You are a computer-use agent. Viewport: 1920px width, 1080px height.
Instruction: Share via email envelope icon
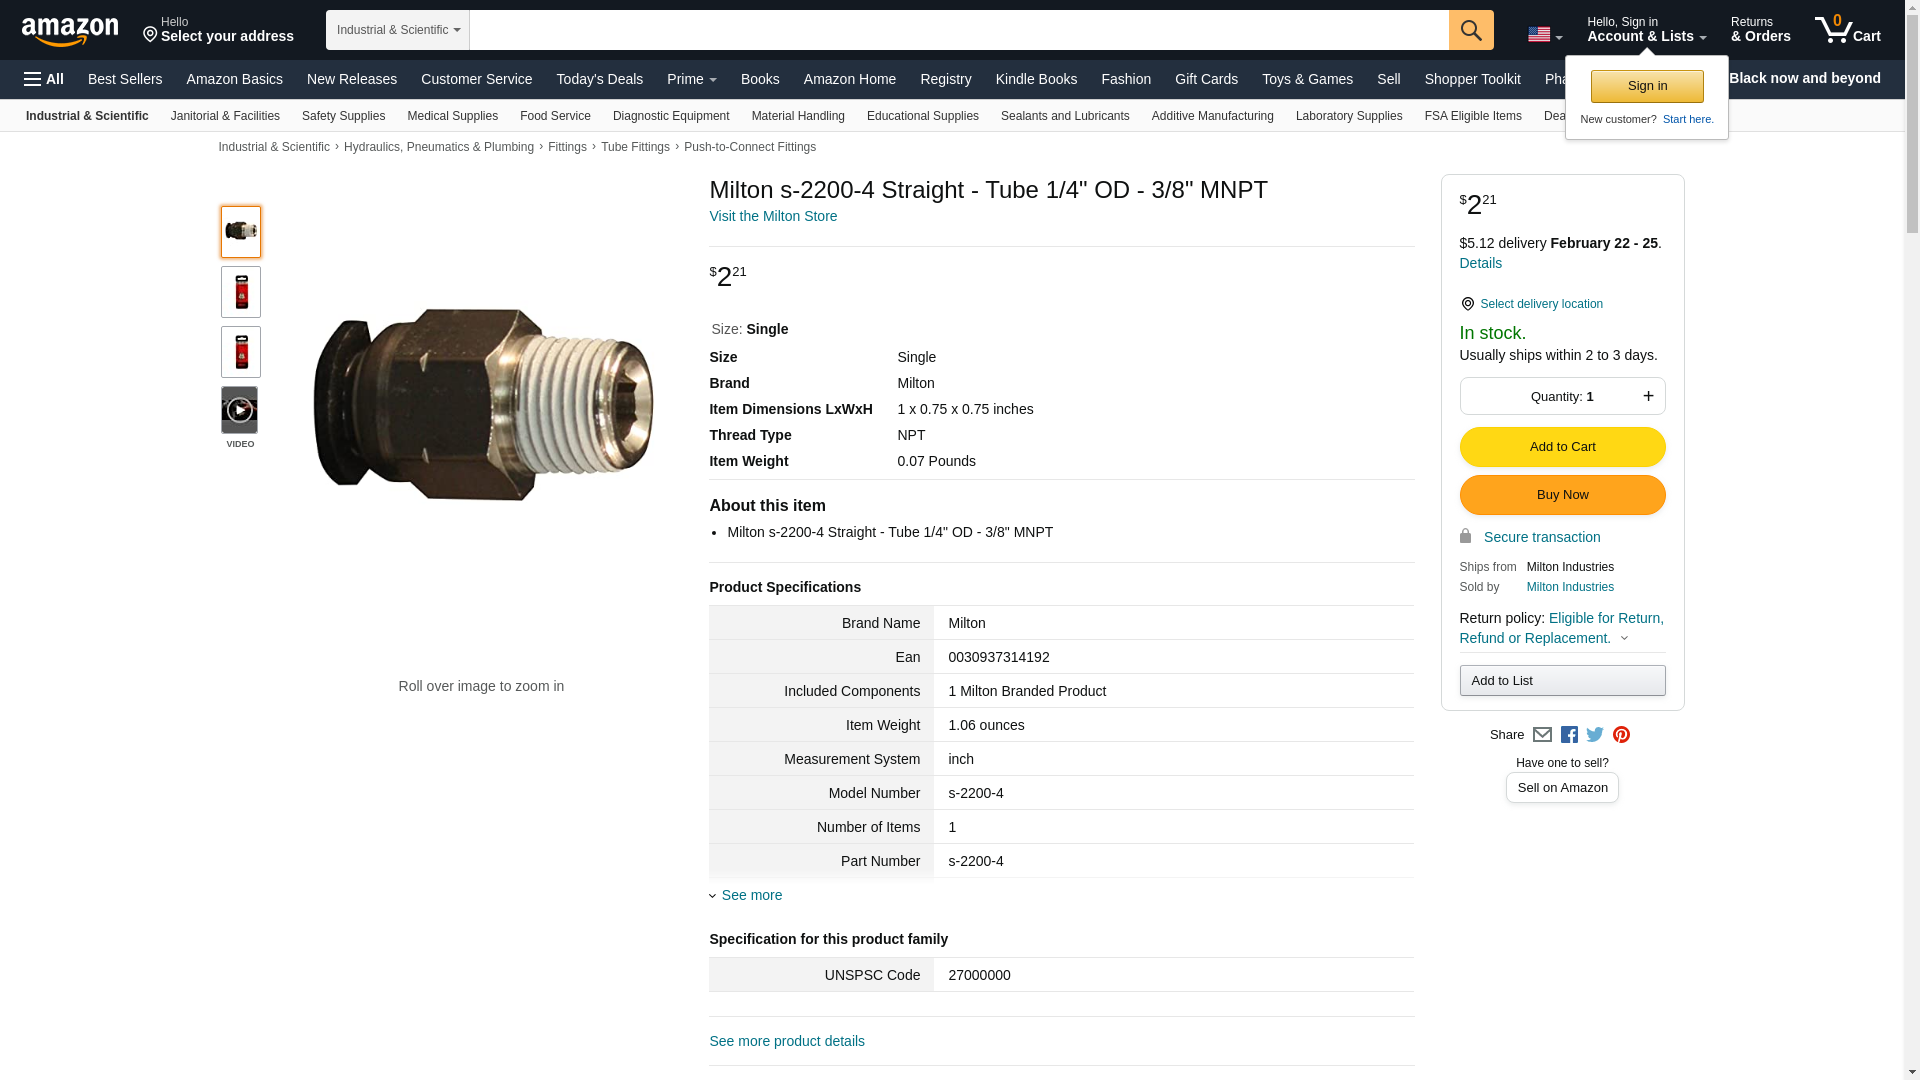click(x=1542, y=735)
